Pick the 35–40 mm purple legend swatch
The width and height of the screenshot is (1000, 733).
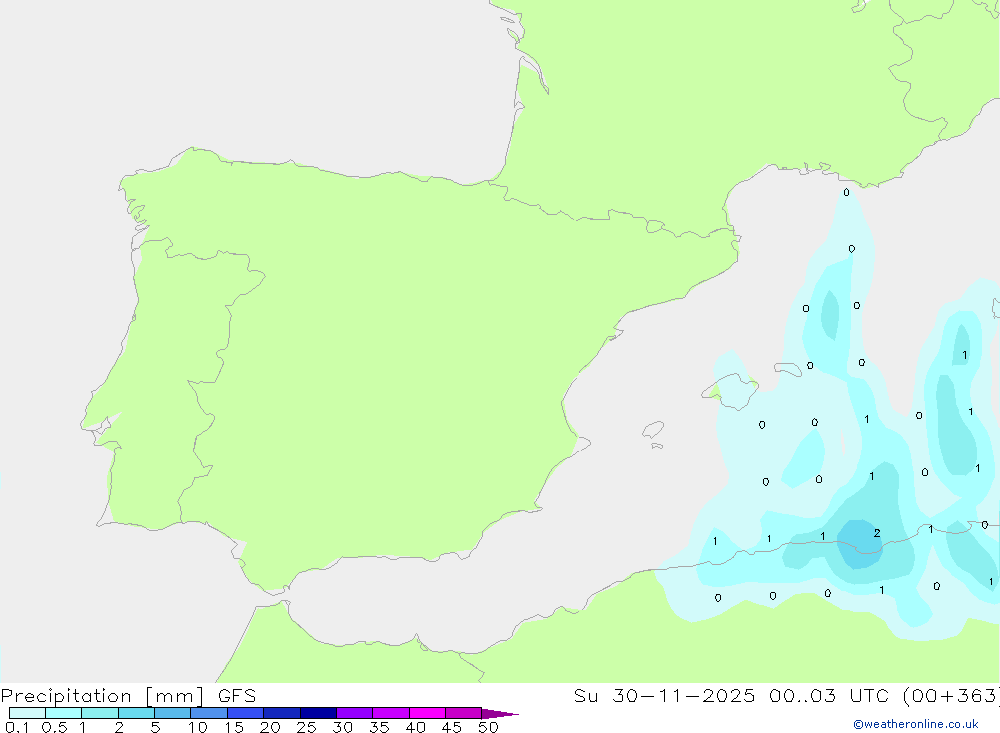(391, 713)
